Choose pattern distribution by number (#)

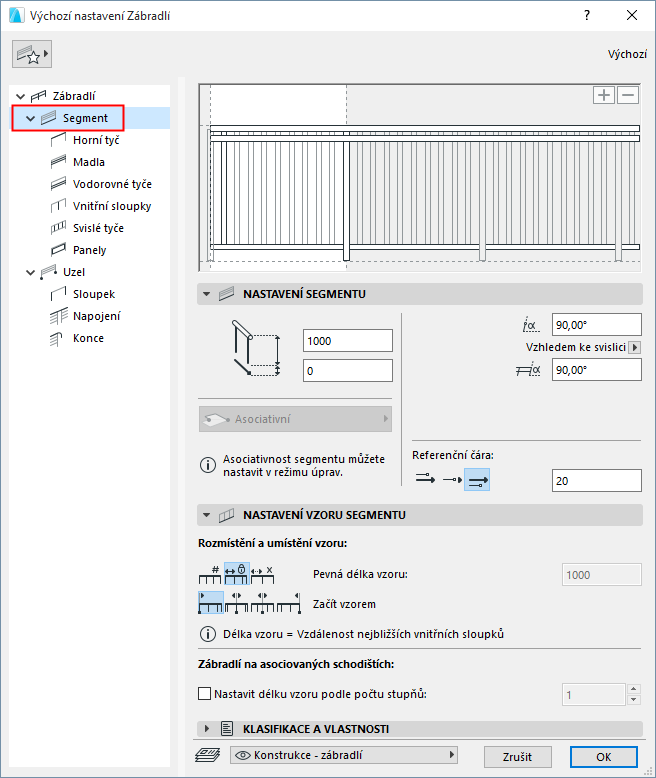coord(210,574)
